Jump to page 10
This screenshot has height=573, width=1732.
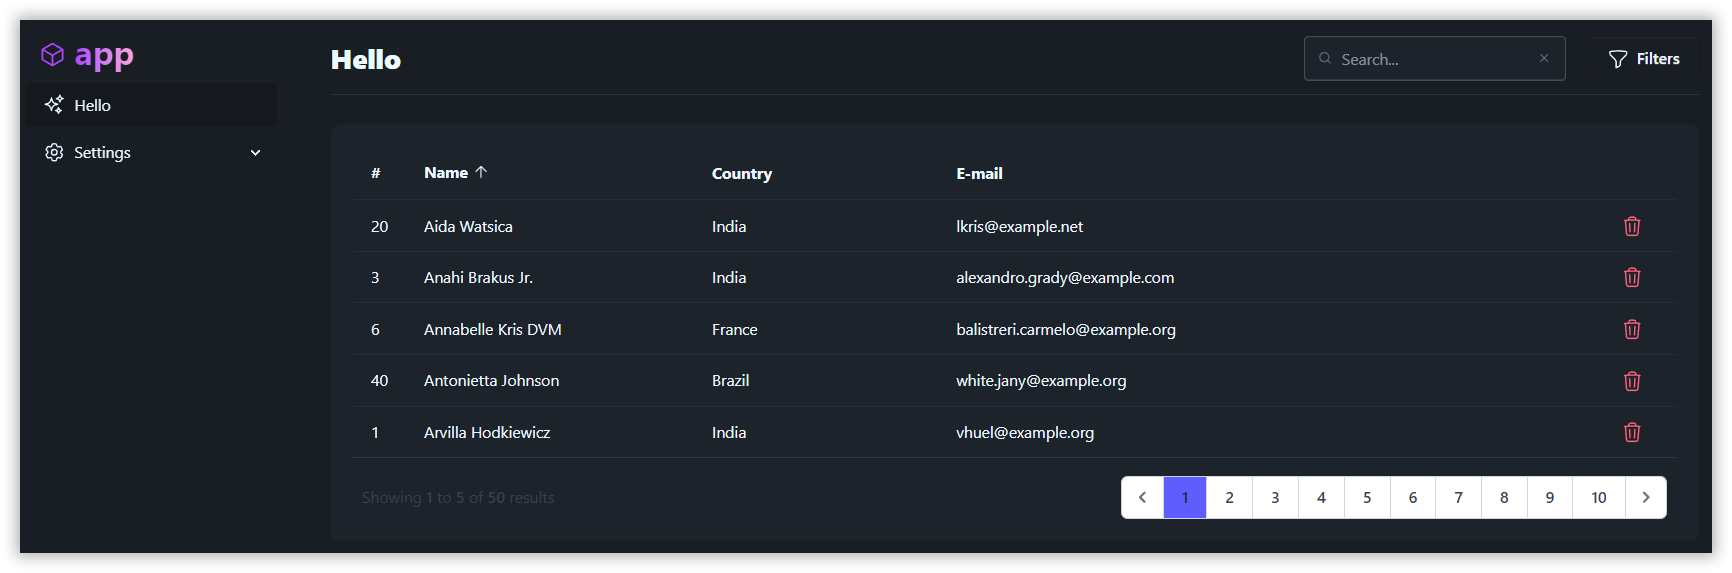(x=1598, y=498)
